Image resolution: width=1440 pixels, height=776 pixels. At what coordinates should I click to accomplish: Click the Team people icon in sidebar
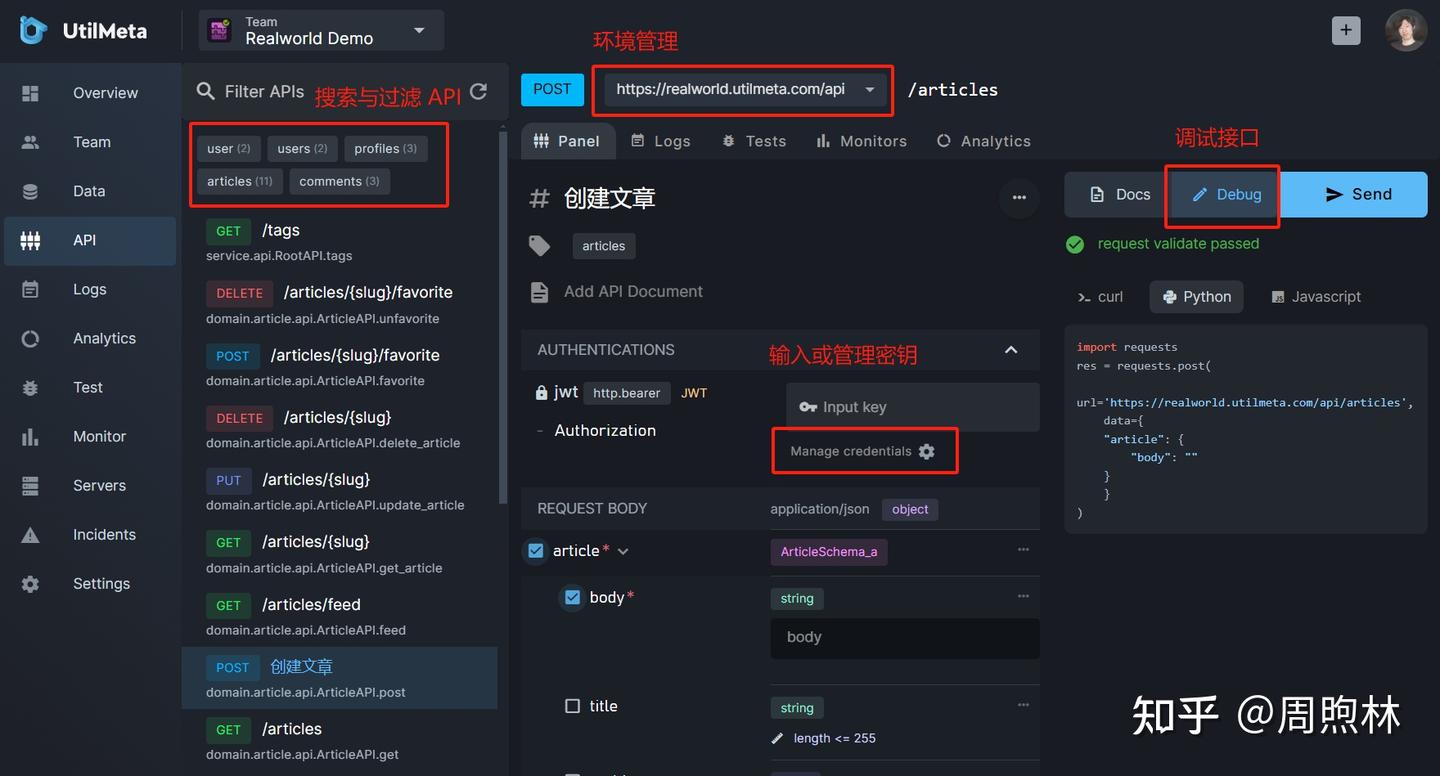31,142
